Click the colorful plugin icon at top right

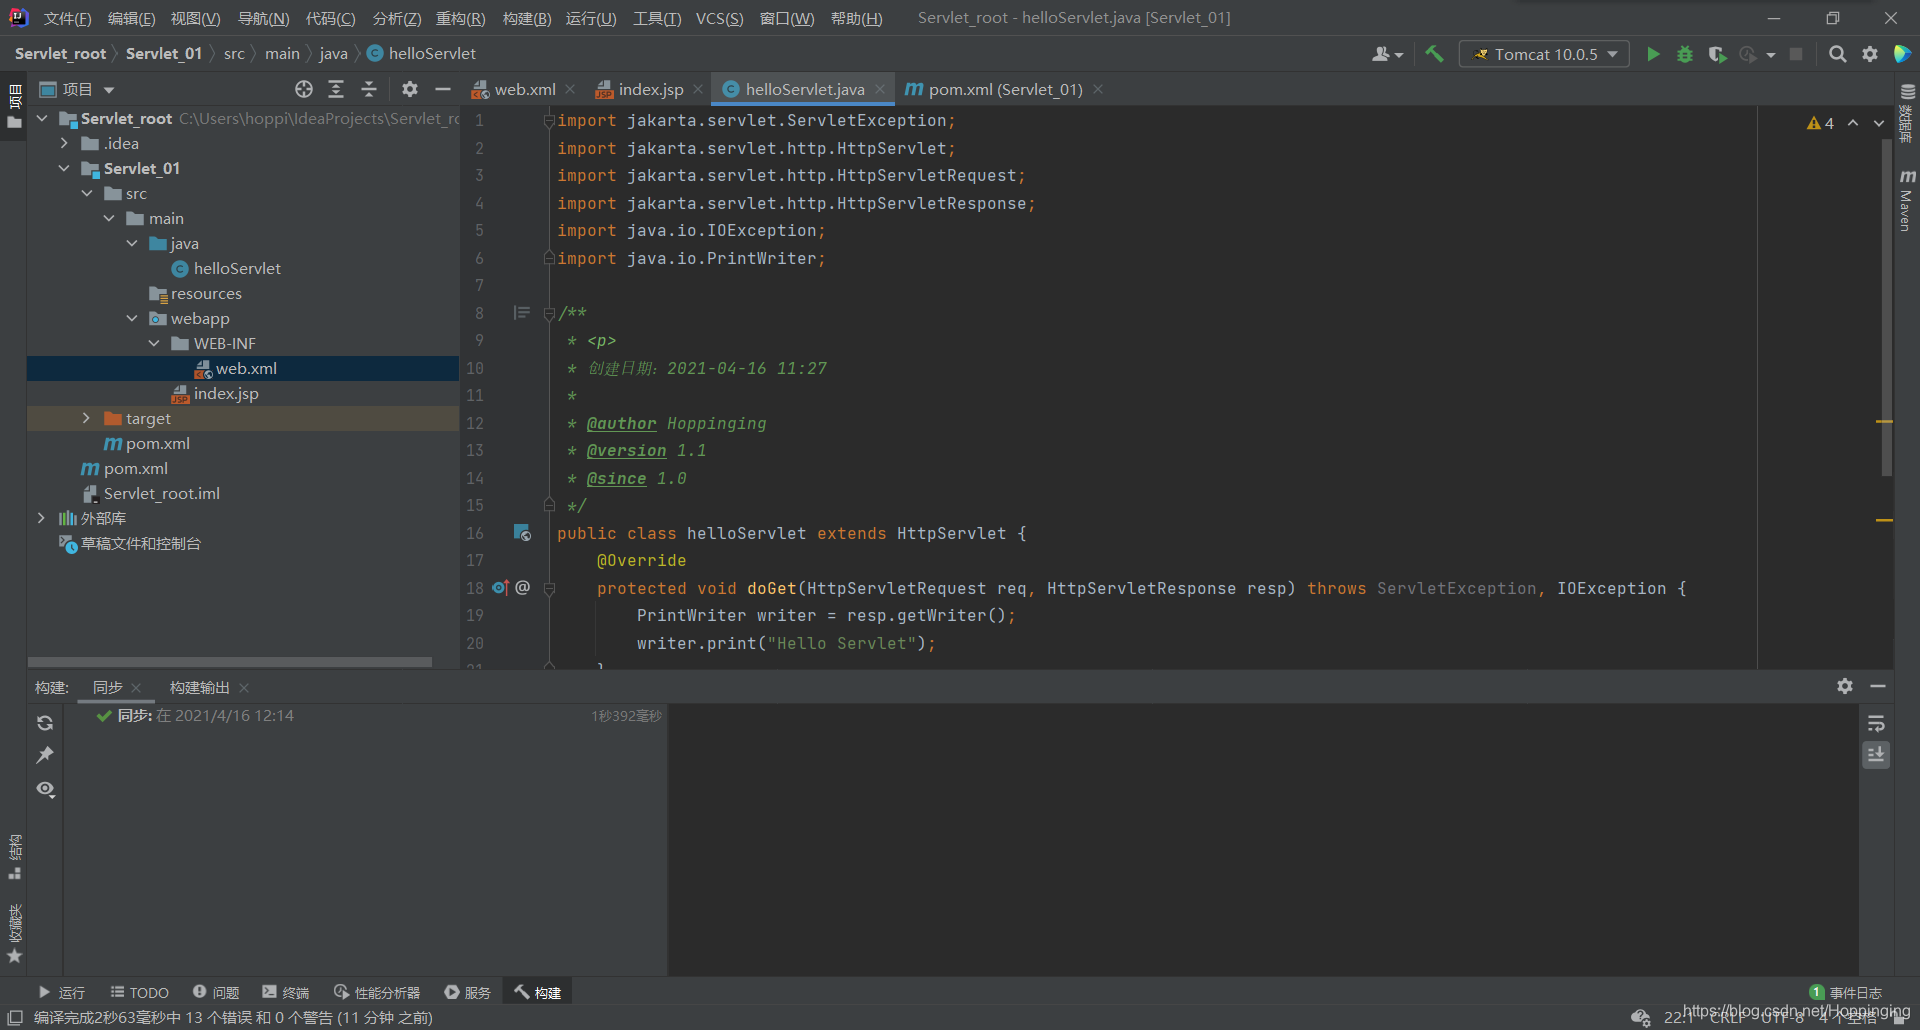[x=1902, y=54]
